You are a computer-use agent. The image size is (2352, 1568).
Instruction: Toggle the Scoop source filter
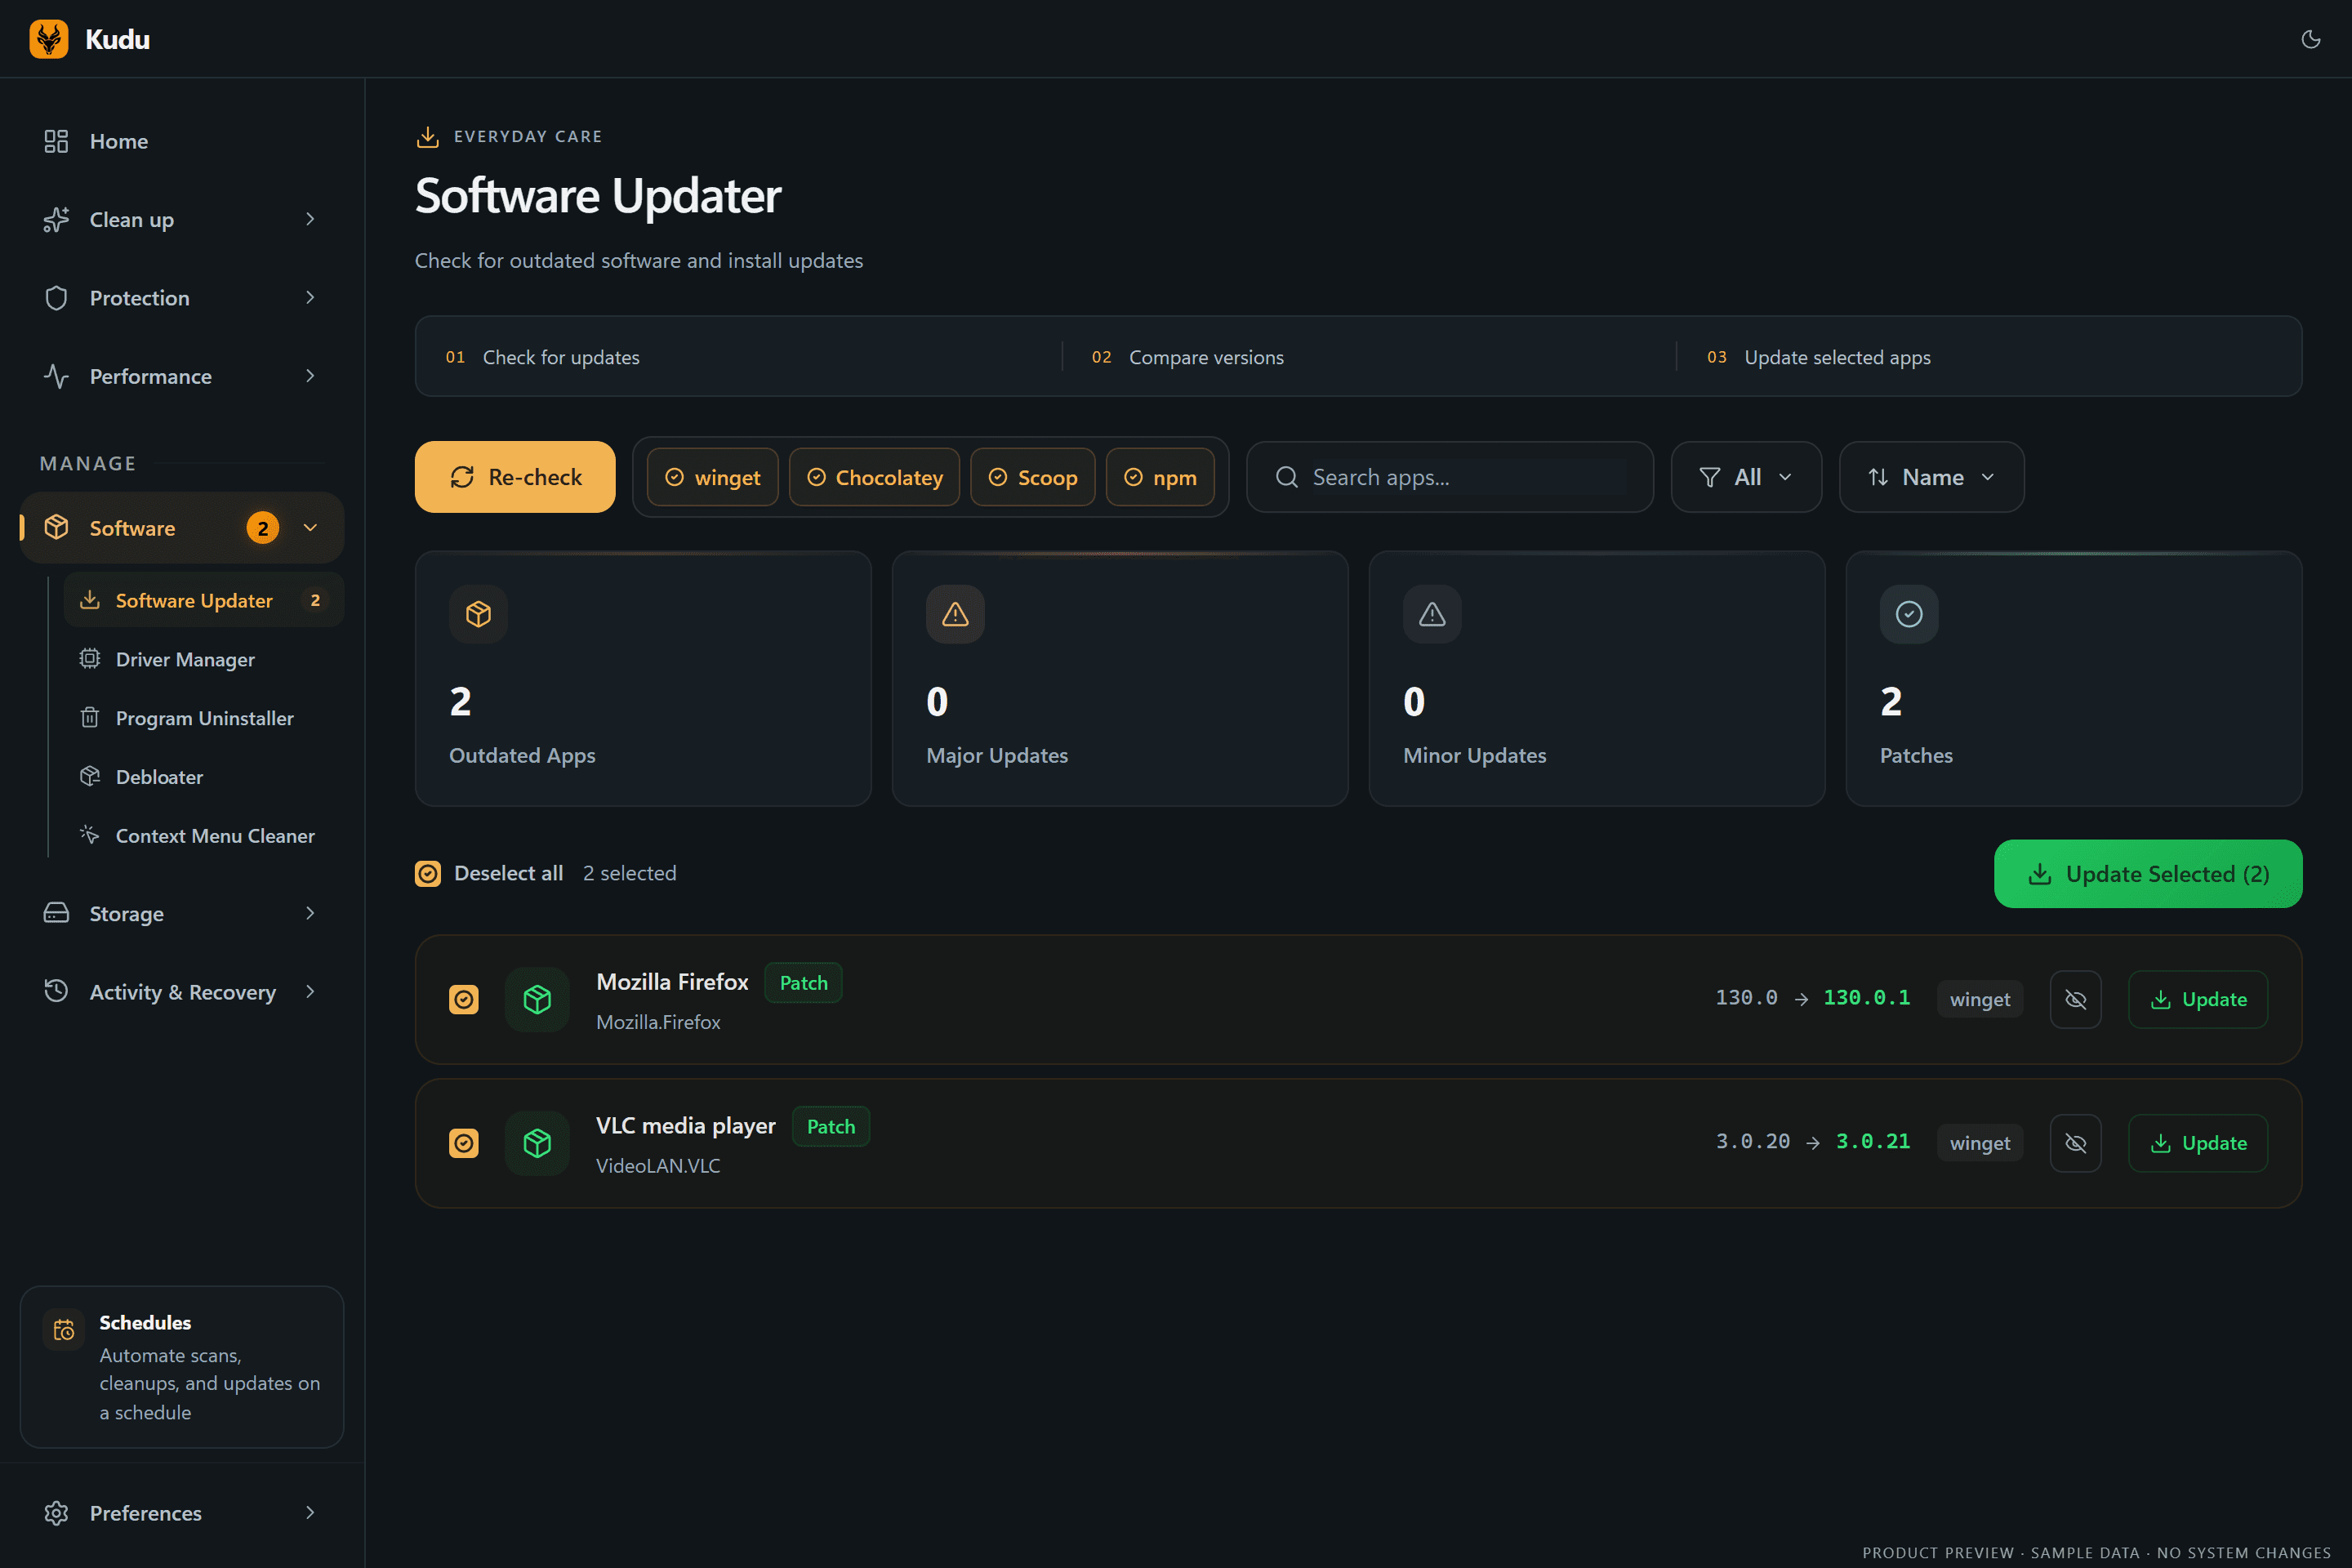coord(1033,477)
